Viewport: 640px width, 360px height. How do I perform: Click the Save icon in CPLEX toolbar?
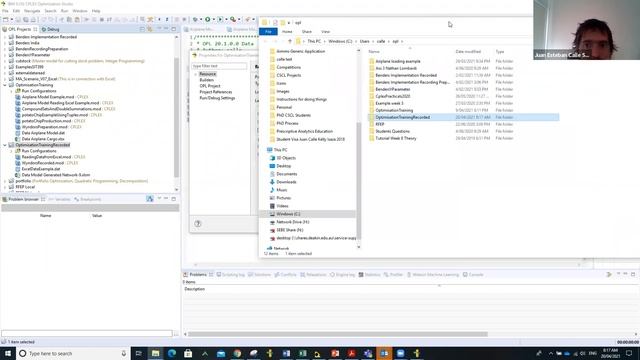pyautogui.click(x=18, y=19)
